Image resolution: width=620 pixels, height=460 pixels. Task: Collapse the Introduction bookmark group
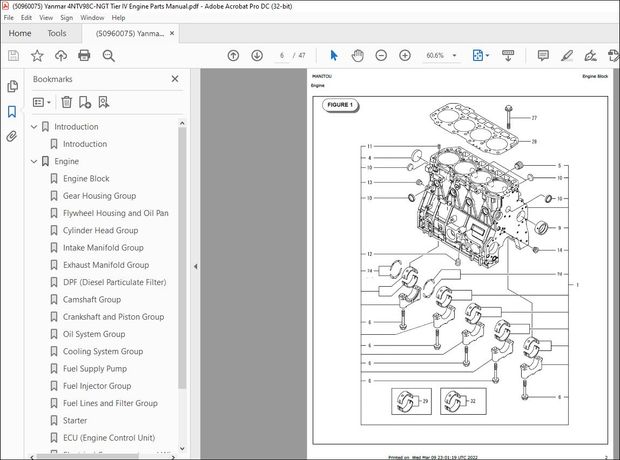tap(34, 127)
